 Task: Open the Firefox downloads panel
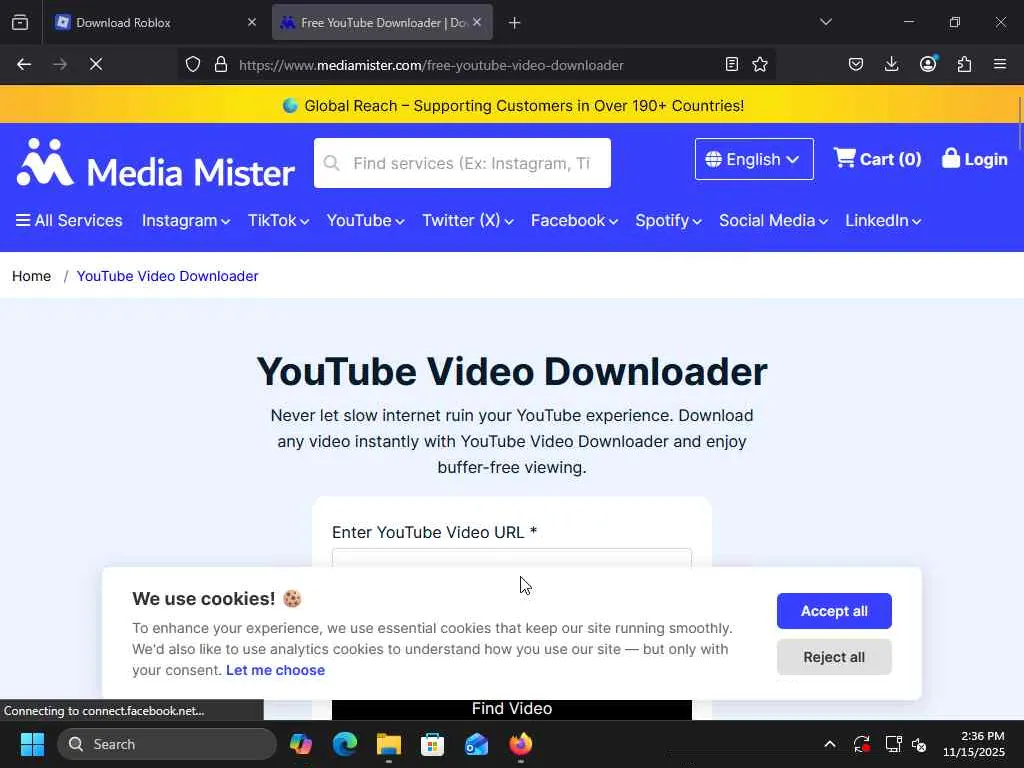point(891,65)
